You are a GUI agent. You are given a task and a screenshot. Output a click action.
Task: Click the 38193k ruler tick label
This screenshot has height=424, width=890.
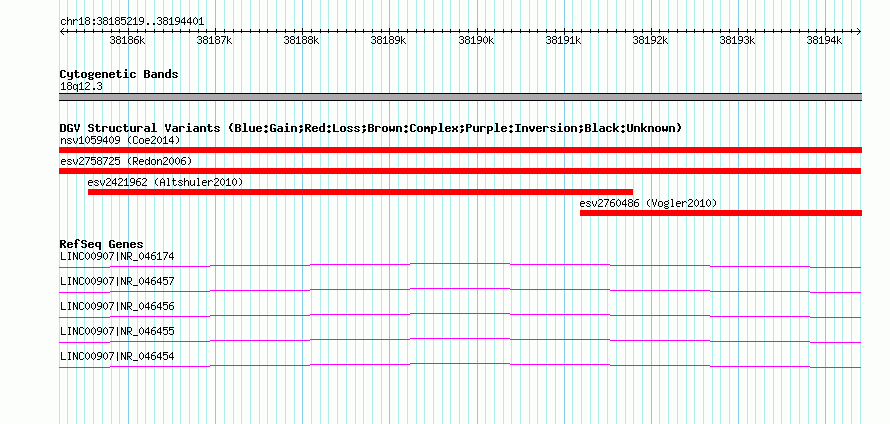[x=737, y=41]
